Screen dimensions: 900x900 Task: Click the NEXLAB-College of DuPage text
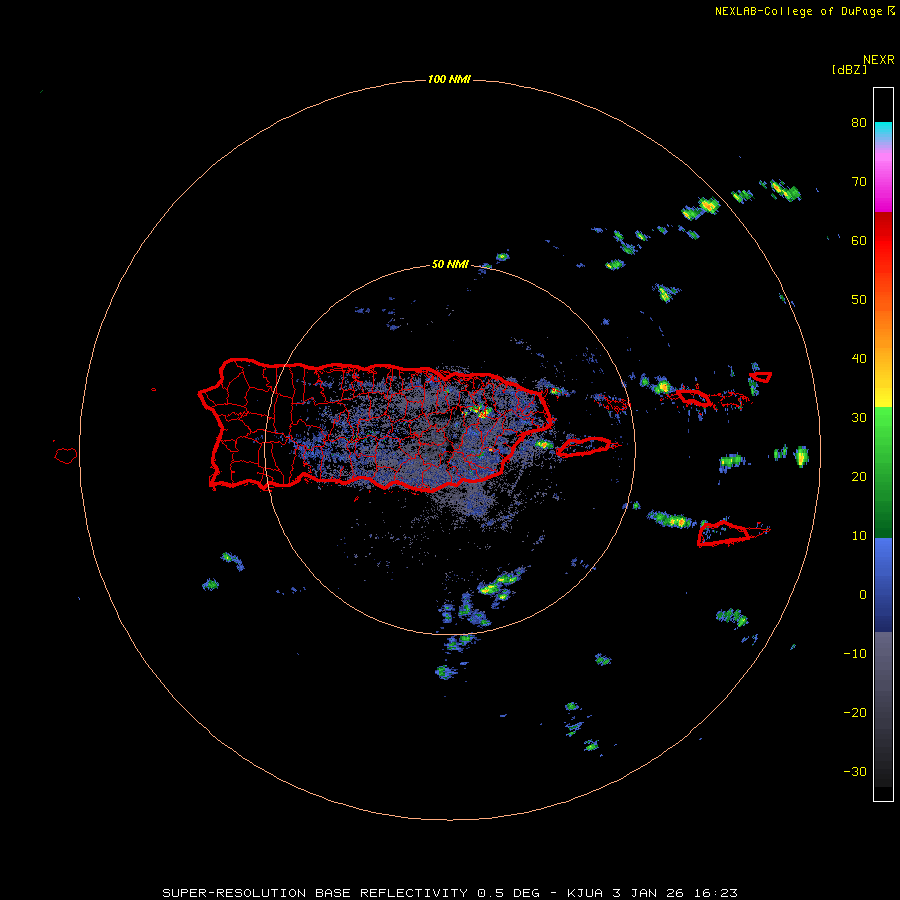click(x=798, y=11)
